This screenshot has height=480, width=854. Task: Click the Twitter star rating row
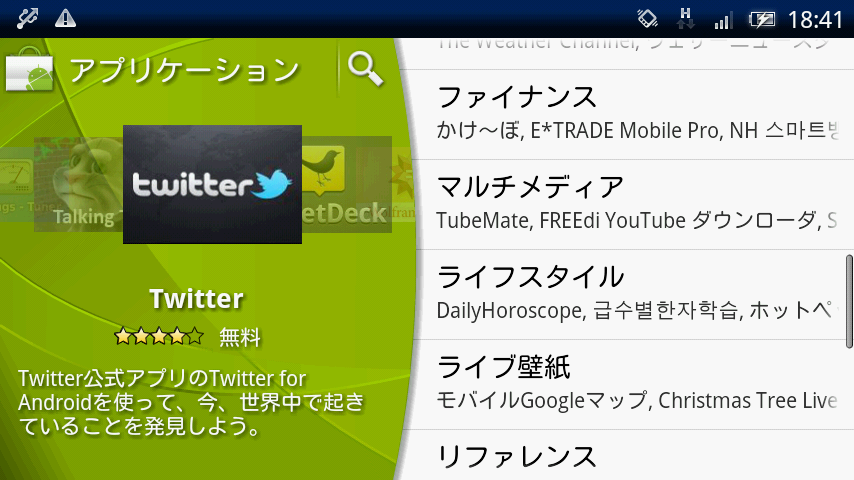[x=158, y=336]
